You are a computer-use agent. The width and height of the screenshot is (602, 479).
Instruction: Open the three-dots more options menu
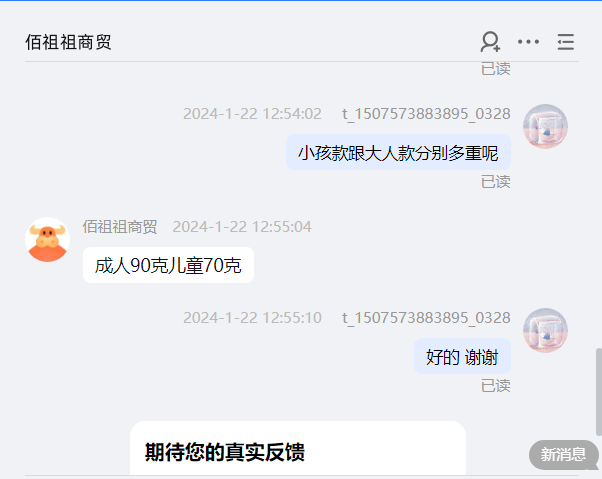click(x=528, y=41)
